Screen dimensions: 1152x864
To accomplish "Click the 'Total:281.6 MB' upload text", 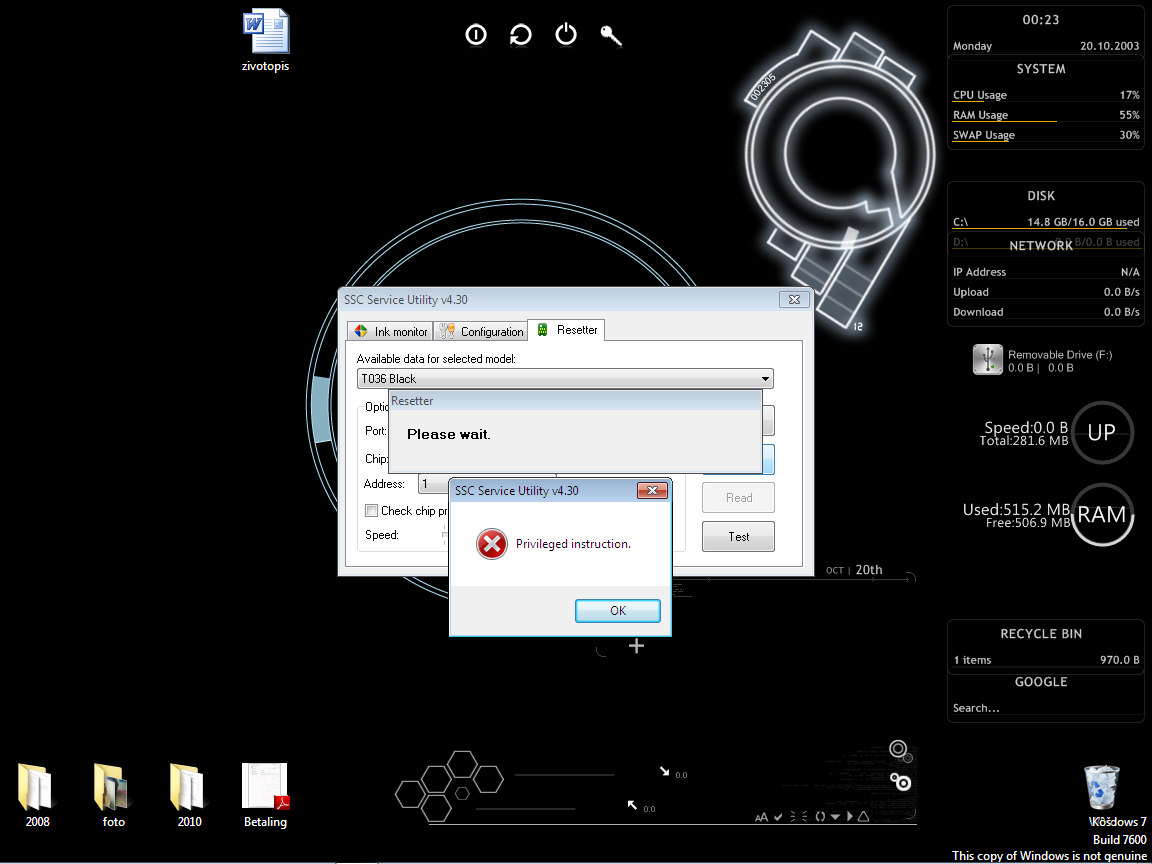I will [x=1023, y=441].
